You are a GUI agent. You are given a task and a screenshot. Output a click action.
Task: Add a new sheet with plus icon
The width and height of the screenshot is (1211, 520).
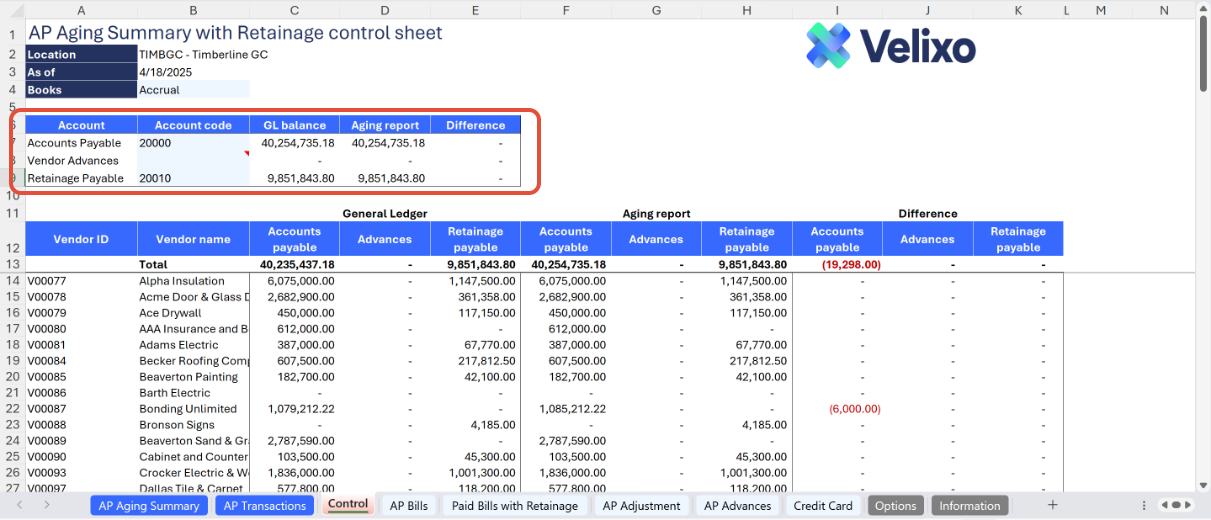[x=1052, y=505]
